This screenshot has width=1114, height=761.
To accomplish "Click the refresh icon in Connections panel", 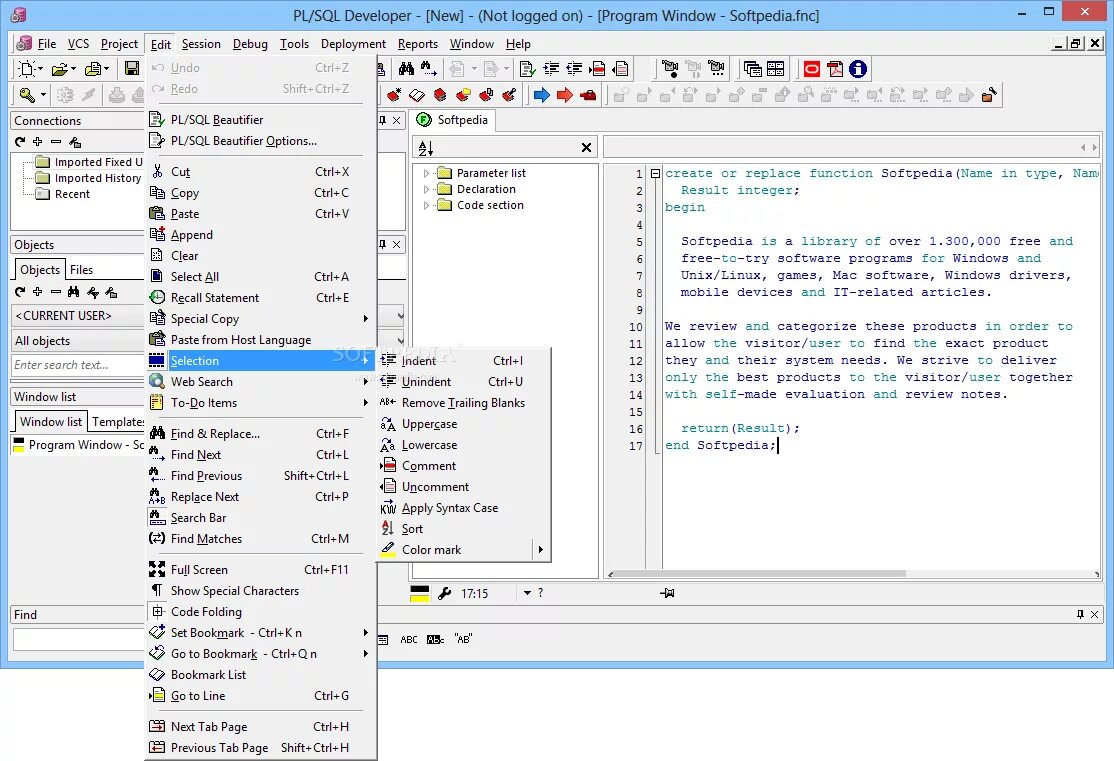I will (x=20, y=141).
